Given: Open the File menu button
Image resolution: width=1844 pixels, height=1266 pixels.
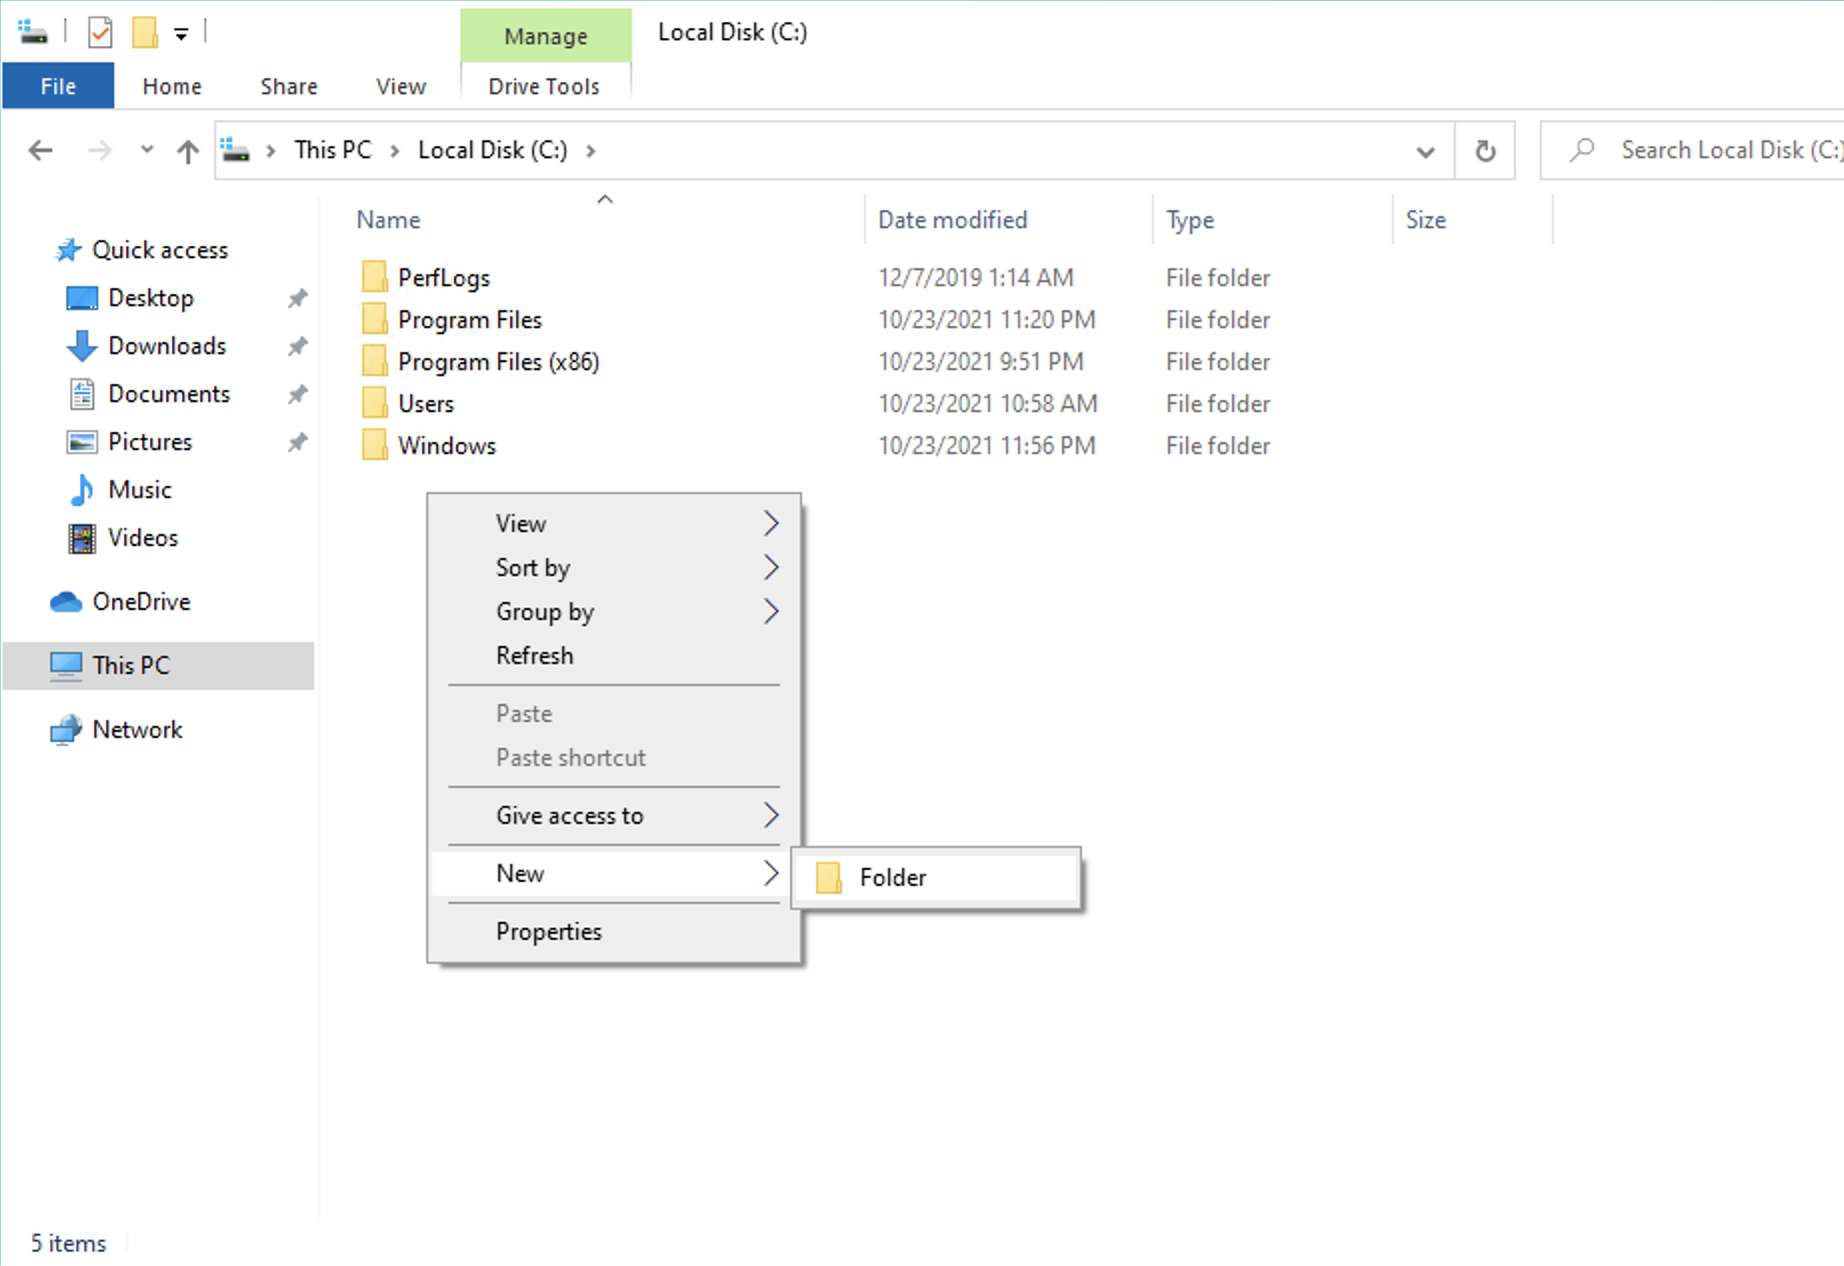Looking at the screenshot, I should [58, 87].
